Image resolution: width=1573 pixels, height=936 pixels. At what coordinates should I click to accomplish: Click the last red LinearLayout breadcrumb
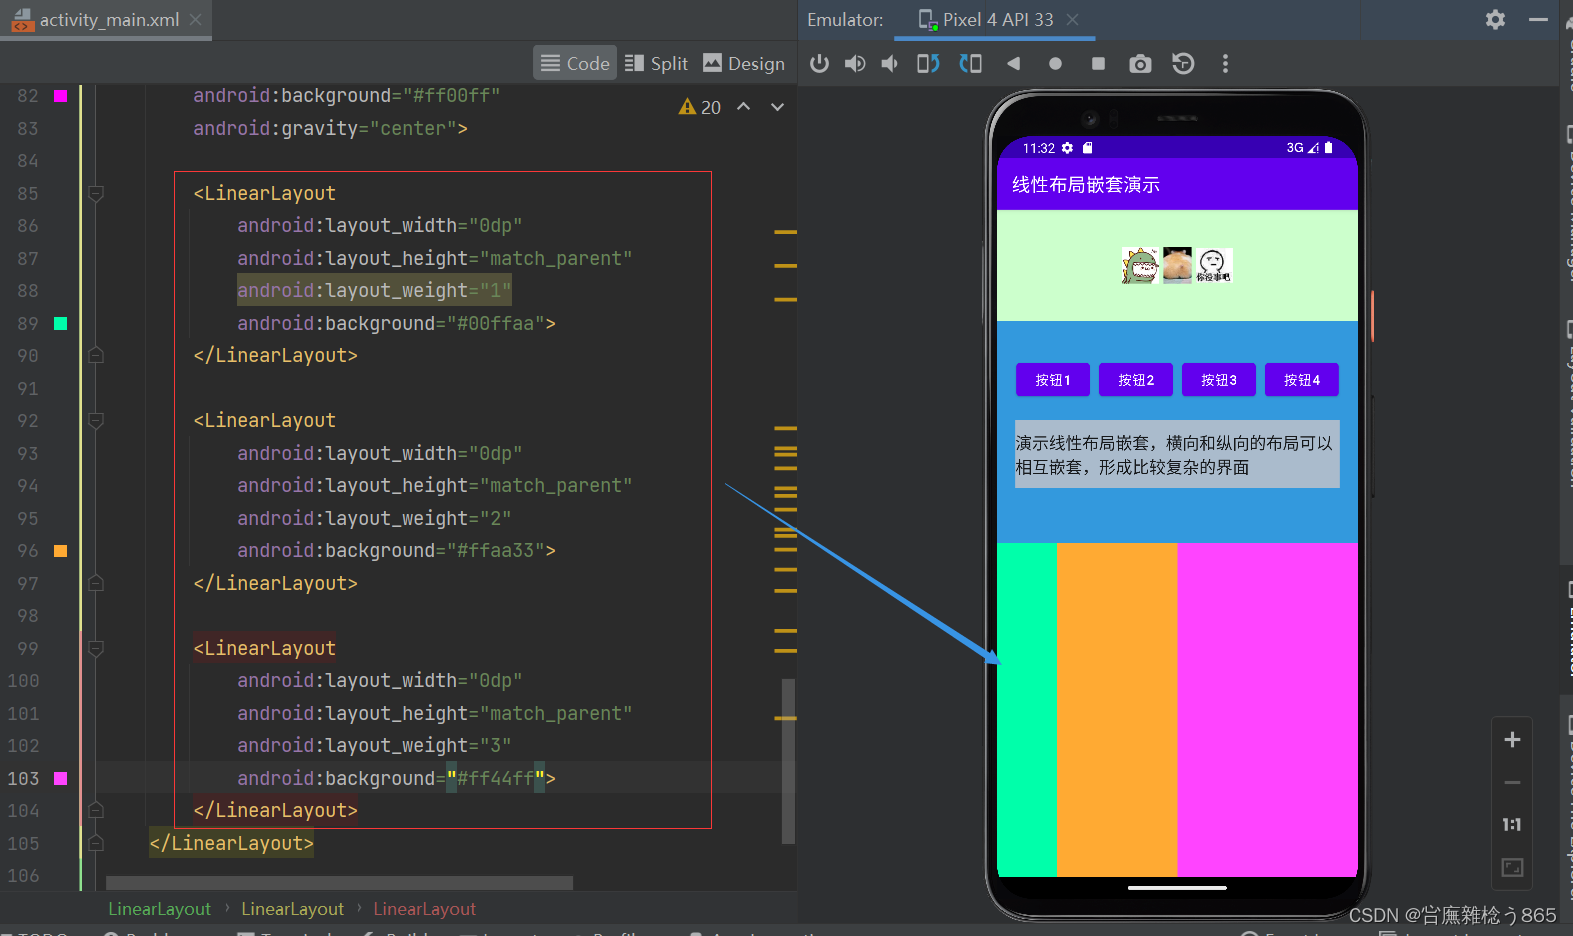coord(424,909)
